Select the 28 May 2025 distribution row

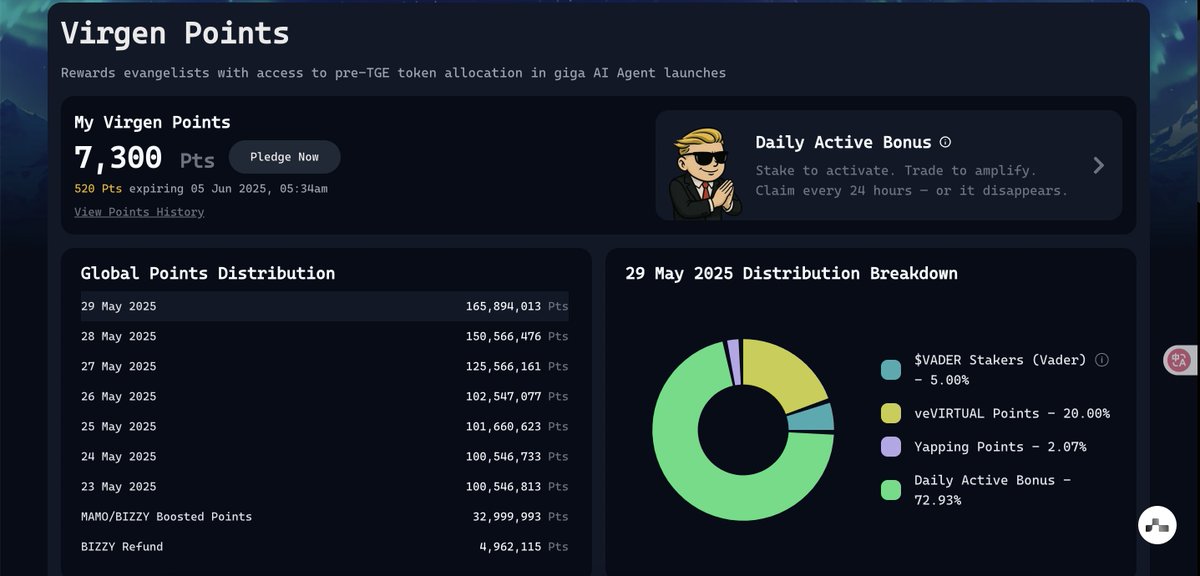point(325,336)
